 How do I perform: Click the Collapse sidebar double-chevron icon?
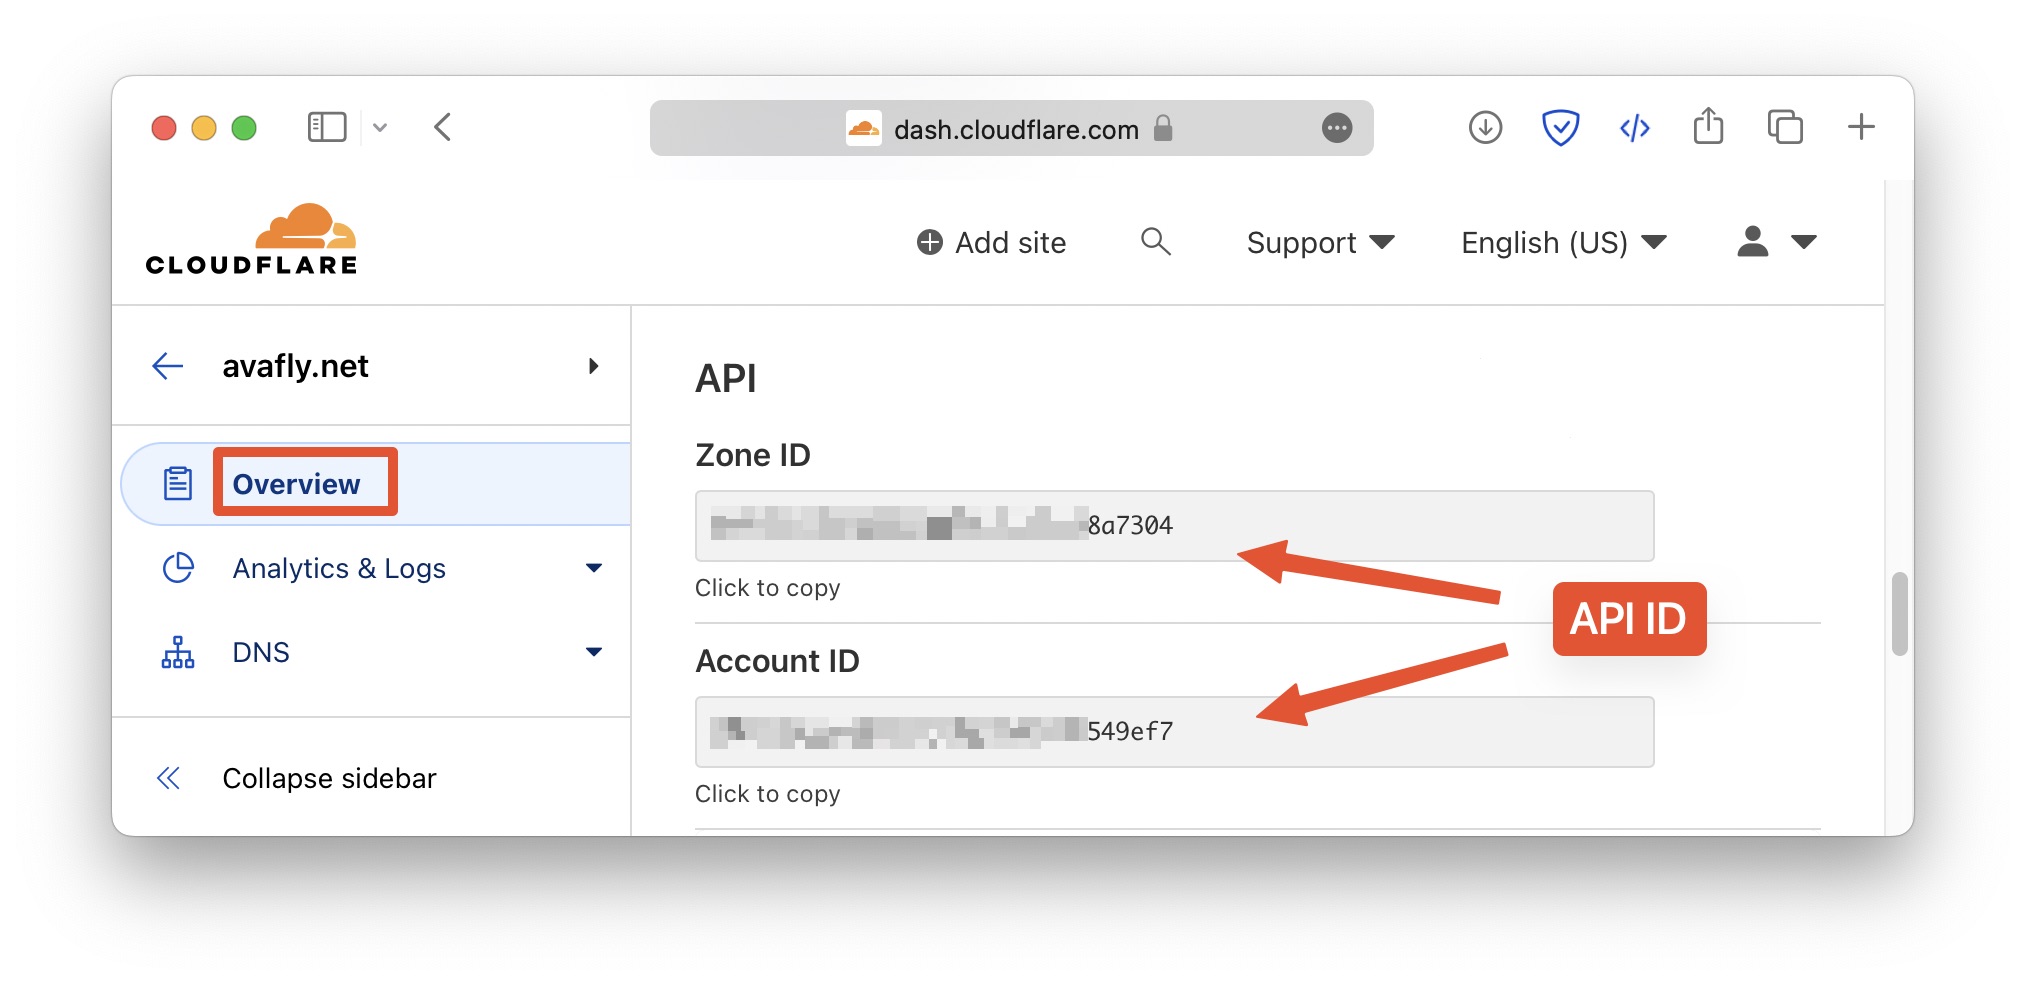(168, 778)
